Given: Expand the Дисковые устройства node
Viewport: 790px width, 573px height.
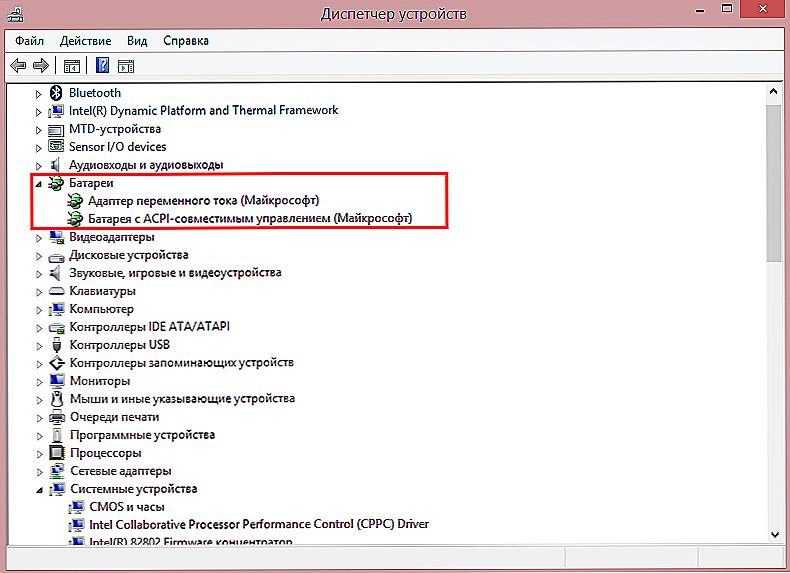Looking at the screenshot, I should coord(39,256).
